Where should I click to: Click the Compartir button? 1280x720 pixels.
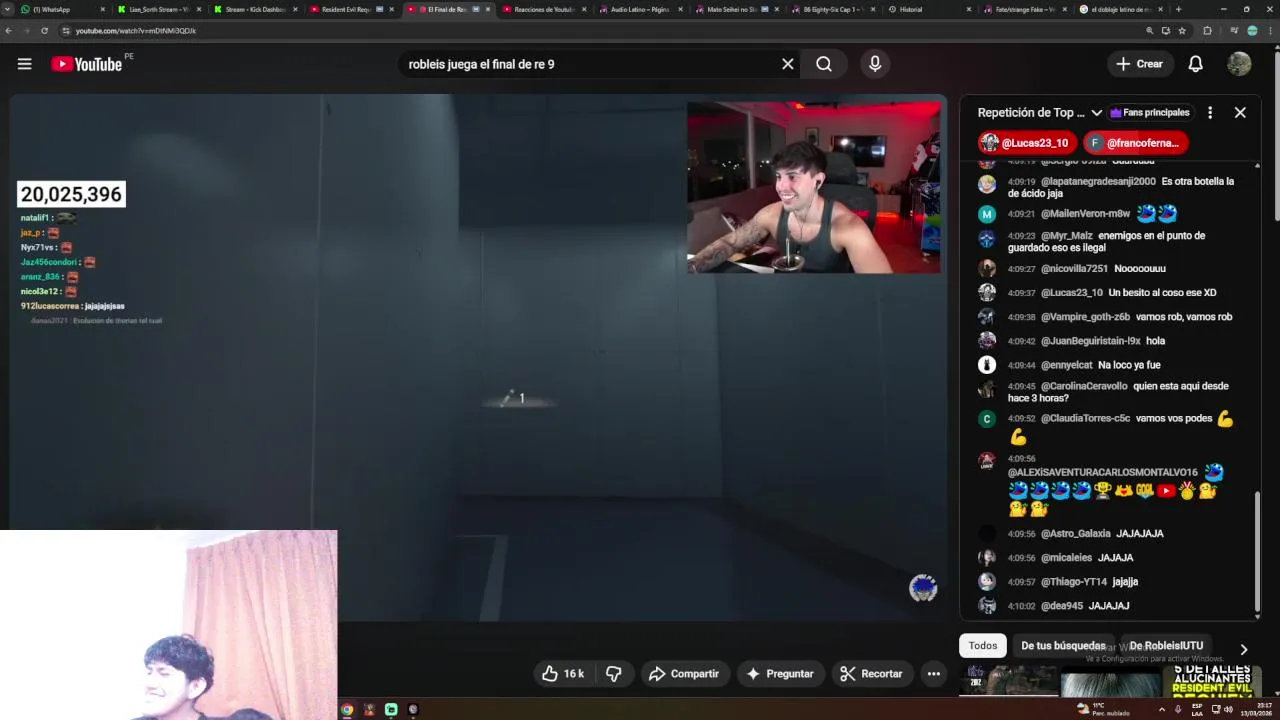[684, 674]
